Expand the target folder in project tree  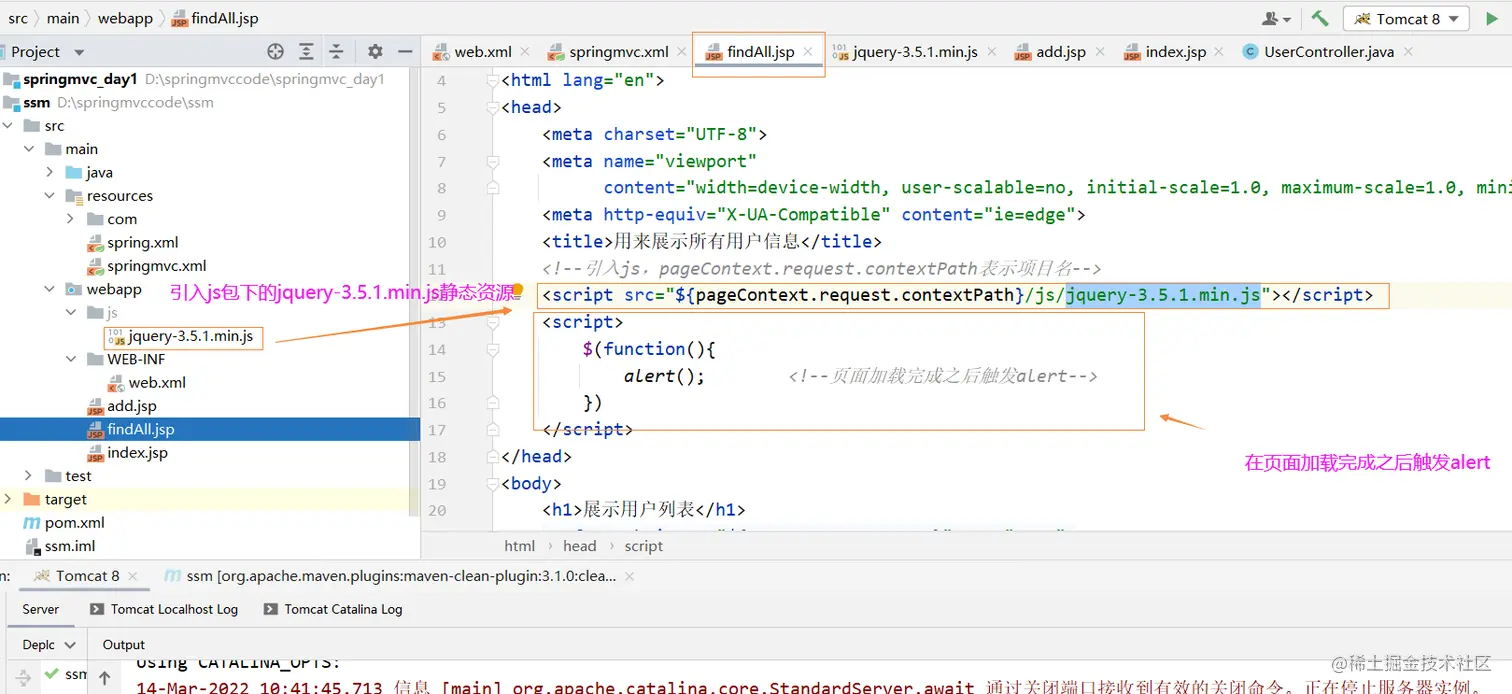(9, 499)
